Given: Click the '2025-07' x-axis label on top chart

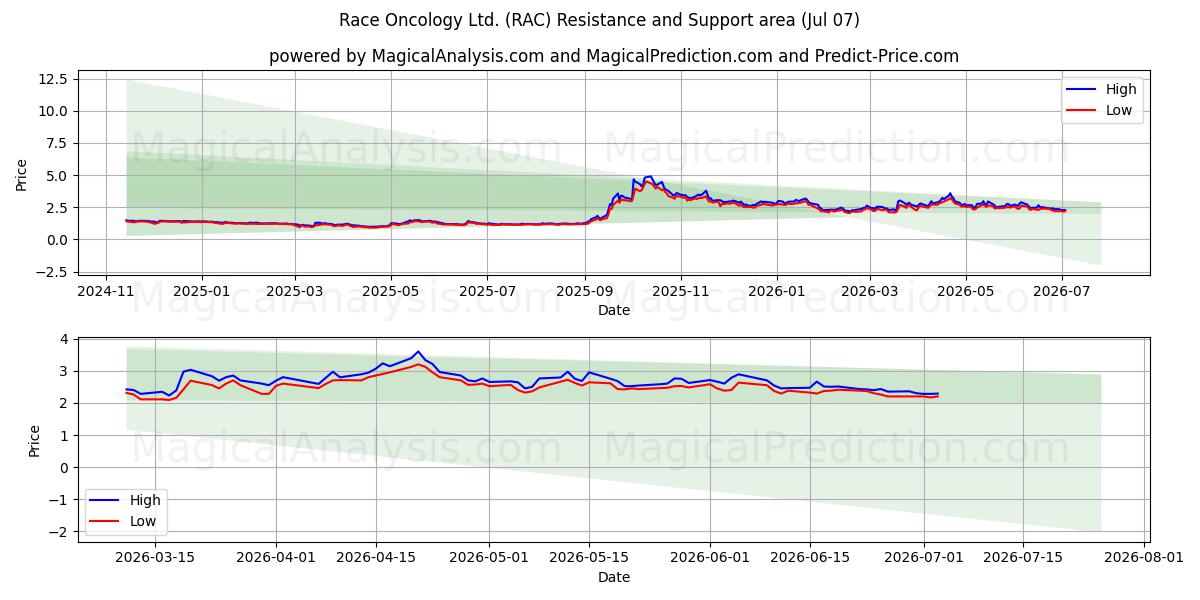Looking at the screenshot, I should [x=487, y=291].
